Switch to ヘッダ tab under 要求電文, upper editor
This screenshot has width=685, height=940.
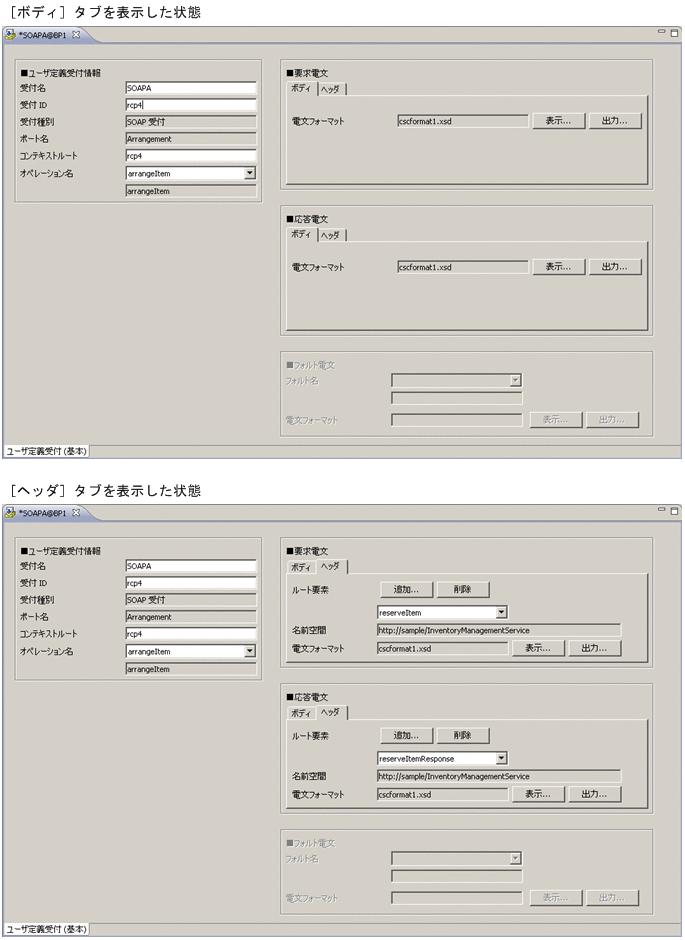pos(331,89)
